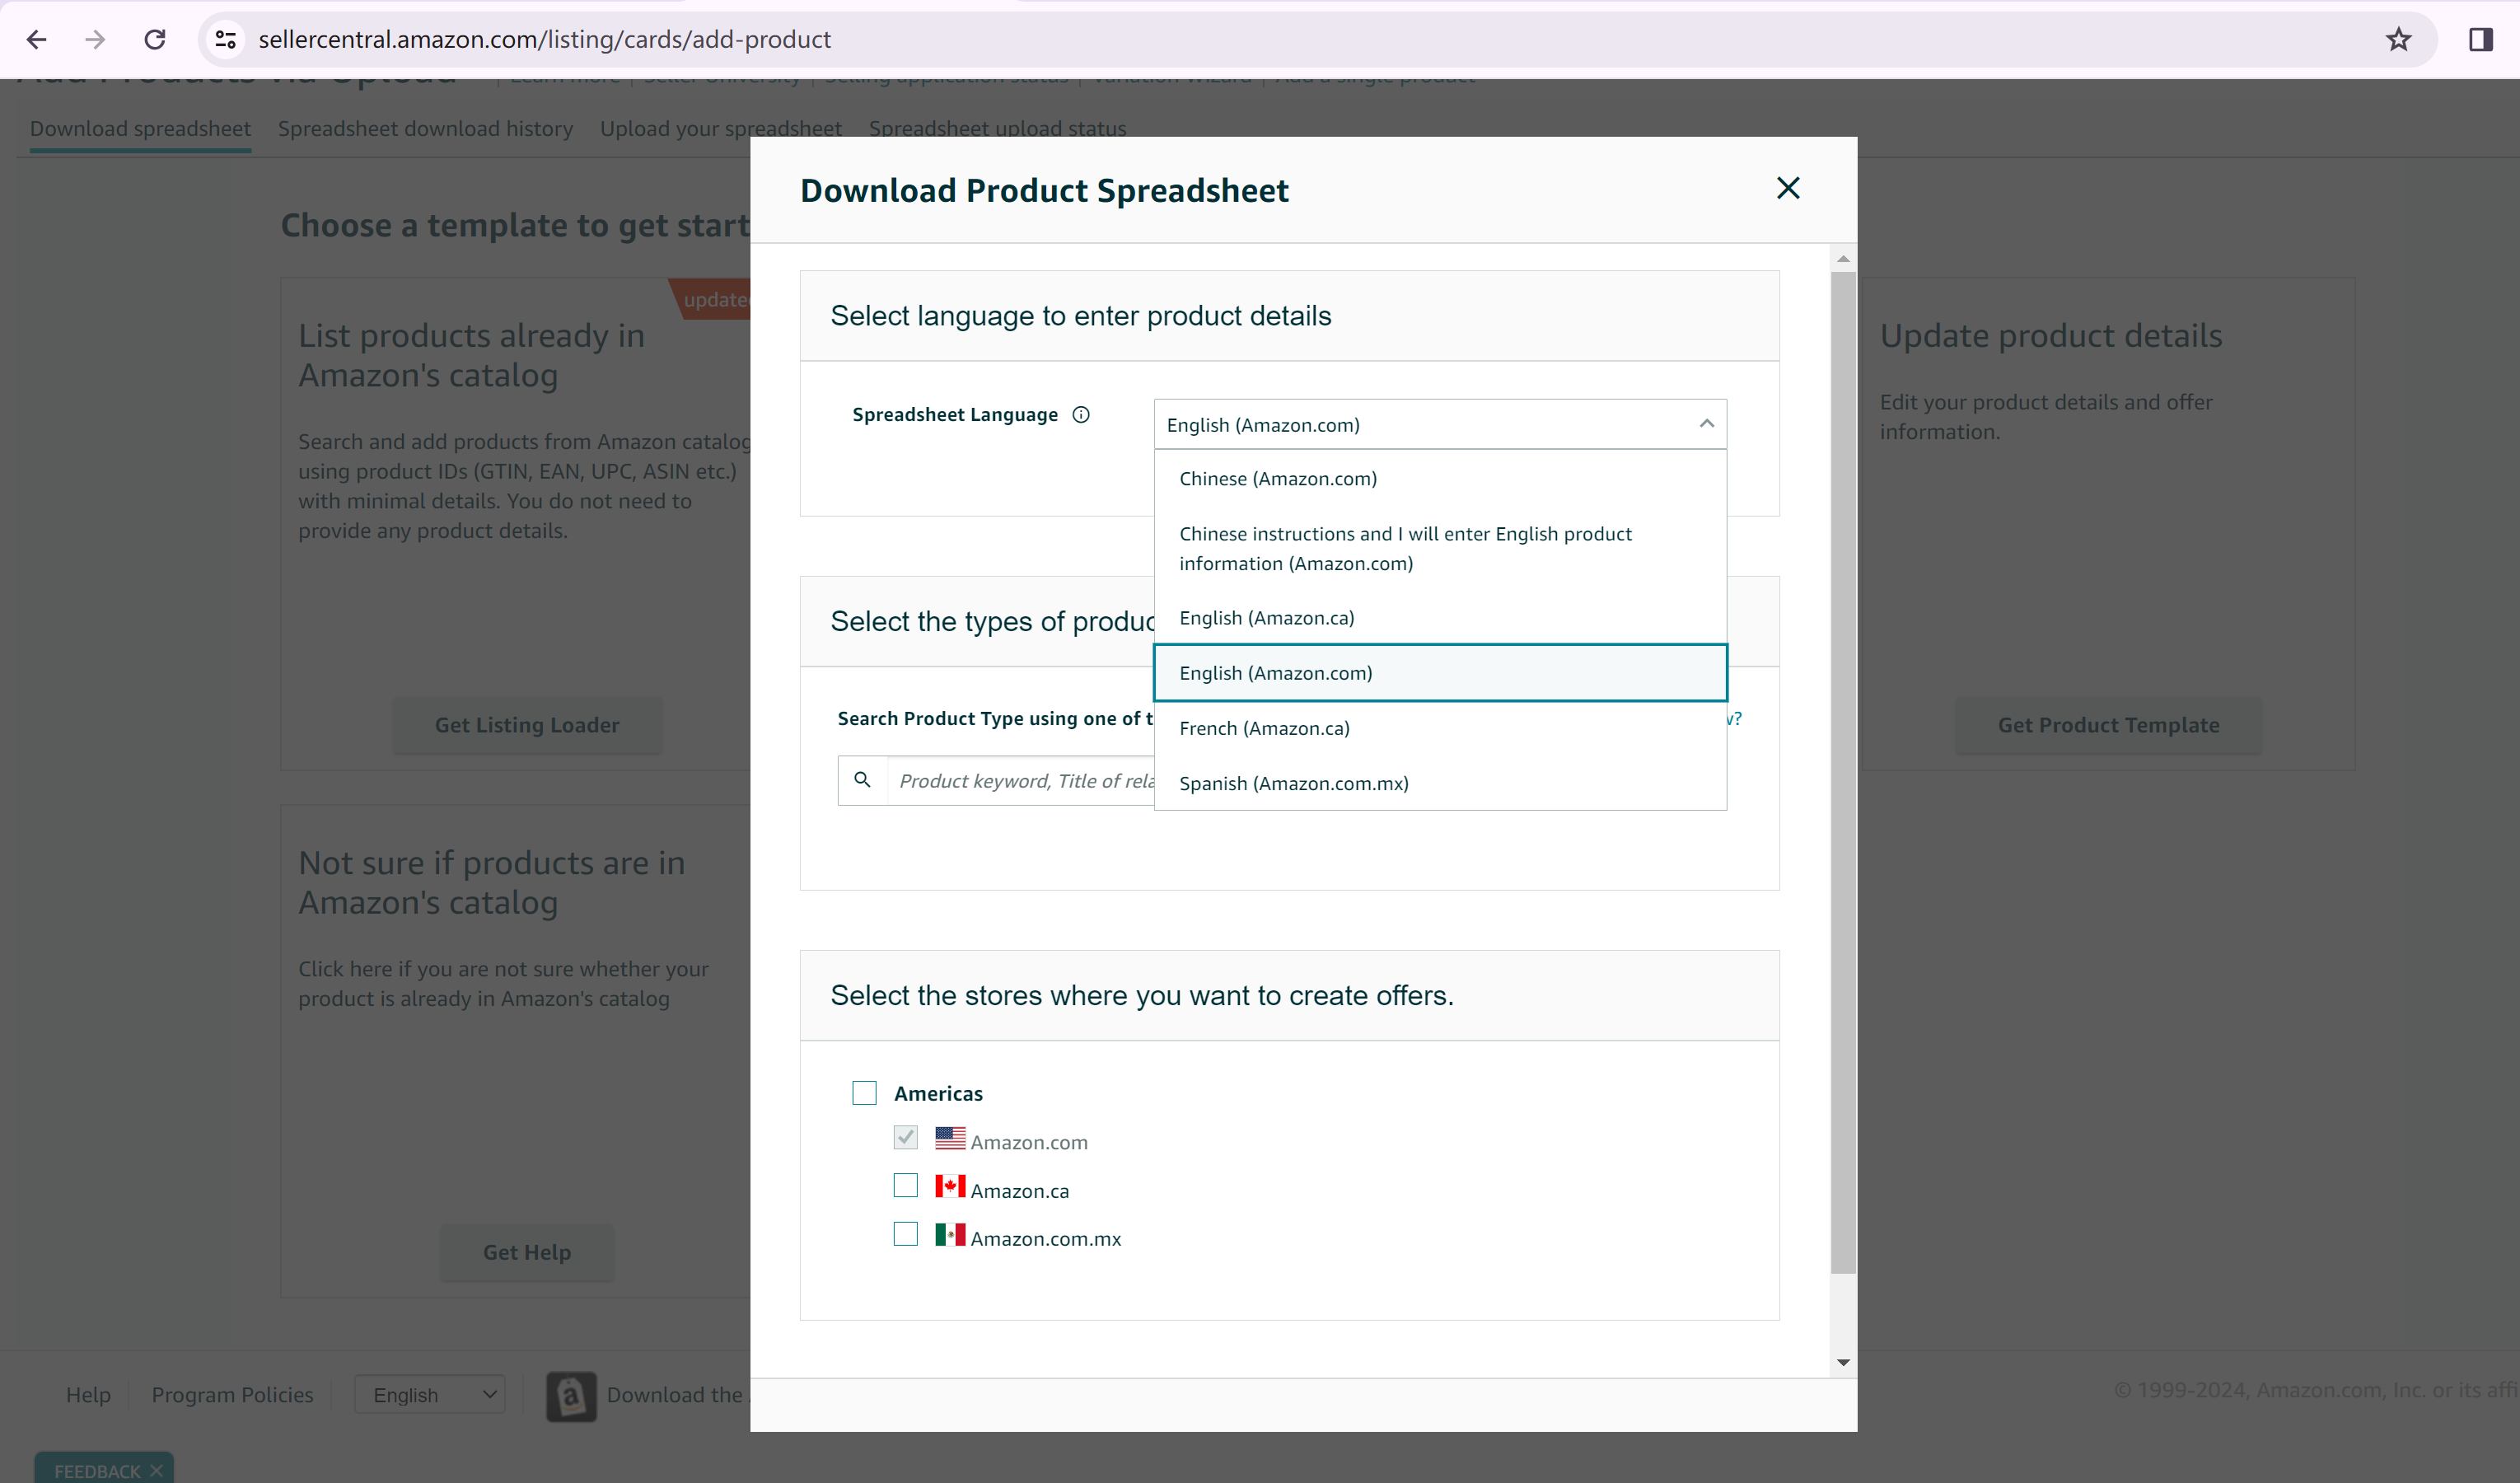This screenshot has height=1483, width=2520.
Task: Click Update product details heading
Action: [2050, 335]
